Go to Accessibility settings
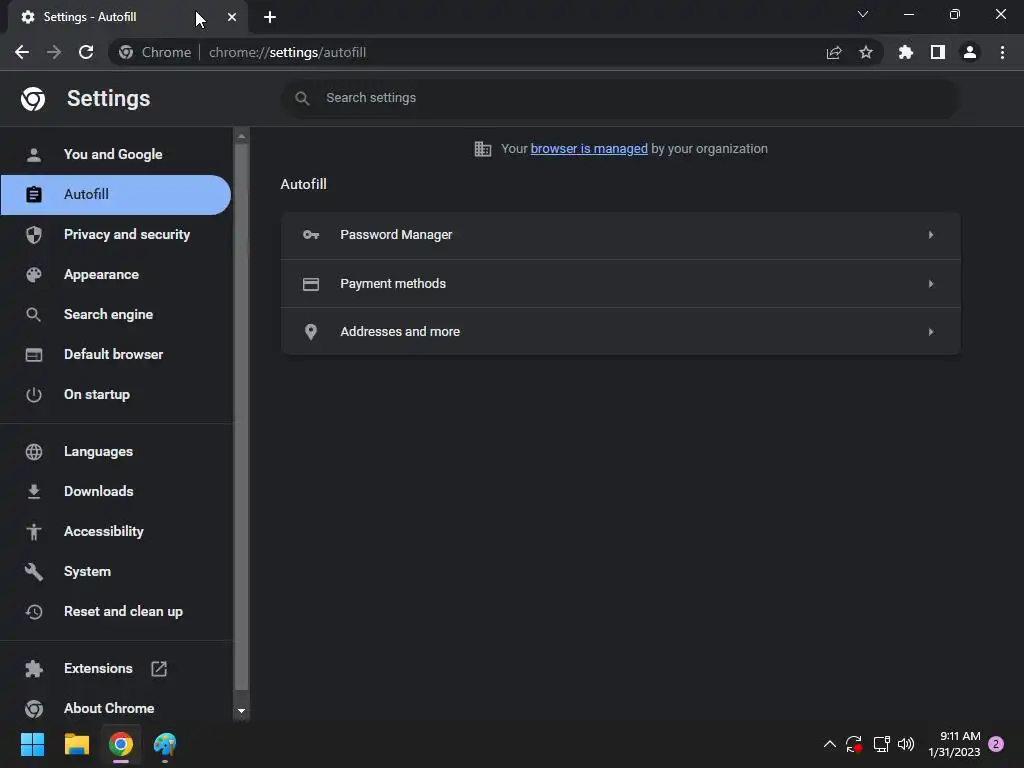This screenshot has width=1024, height=768. pyautogui.click(x=116, y=532)
